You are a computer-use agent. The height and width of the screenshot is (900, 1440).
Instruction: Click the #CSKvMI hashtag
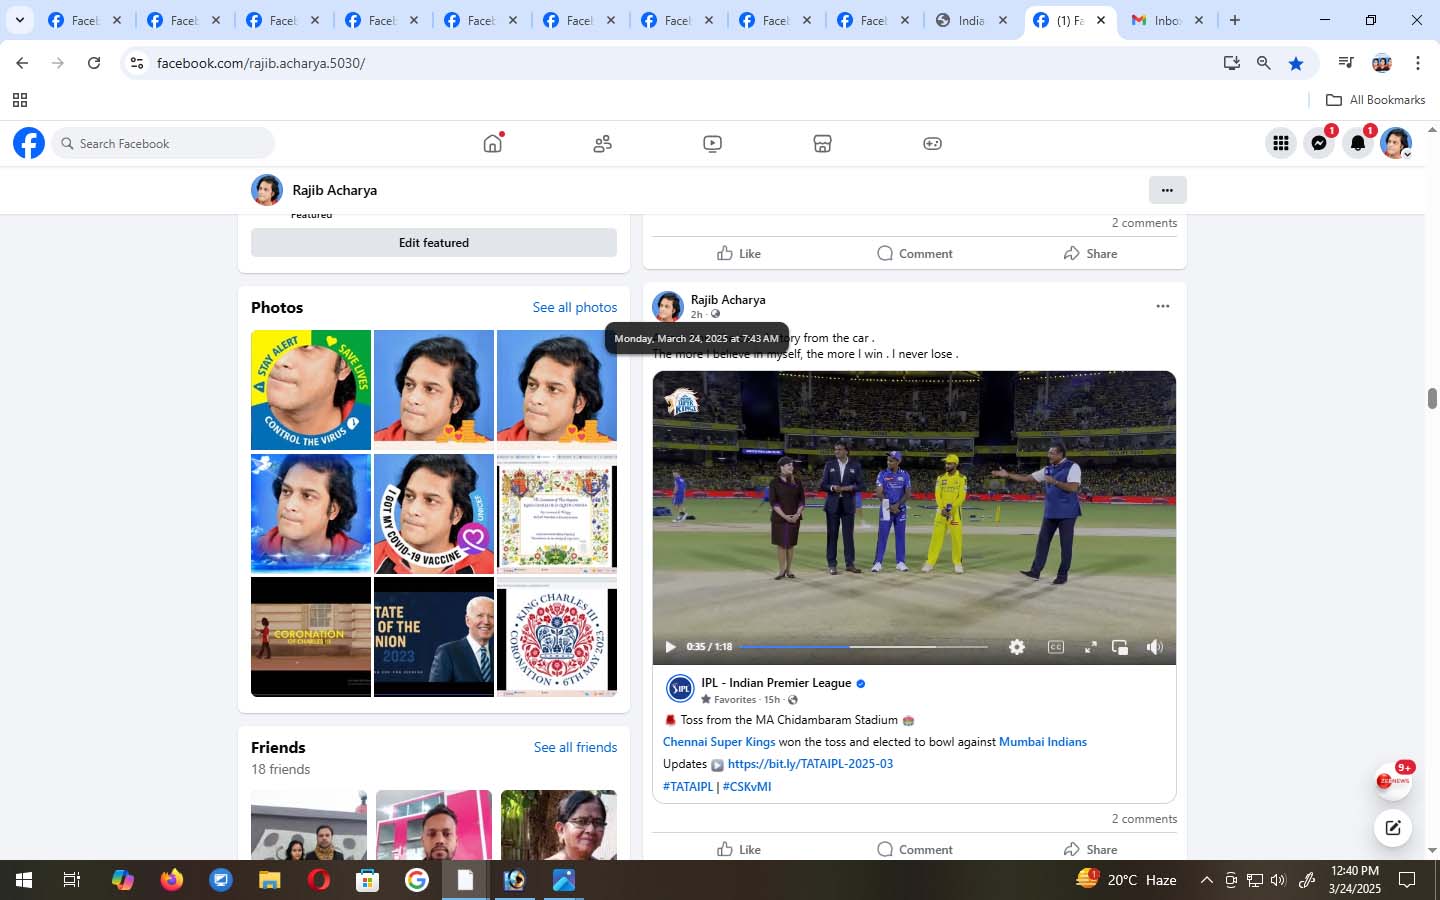[x=747, y=787]
